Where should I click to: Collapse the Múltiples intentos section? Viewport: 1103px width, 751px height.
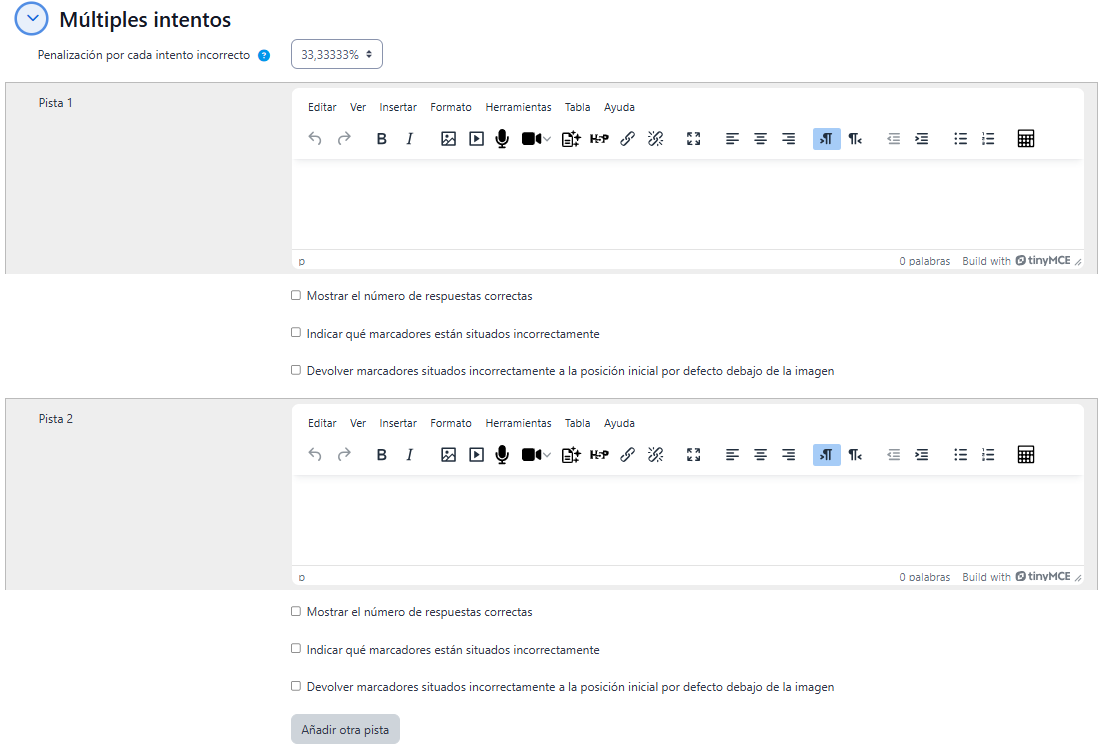(32, 19)
